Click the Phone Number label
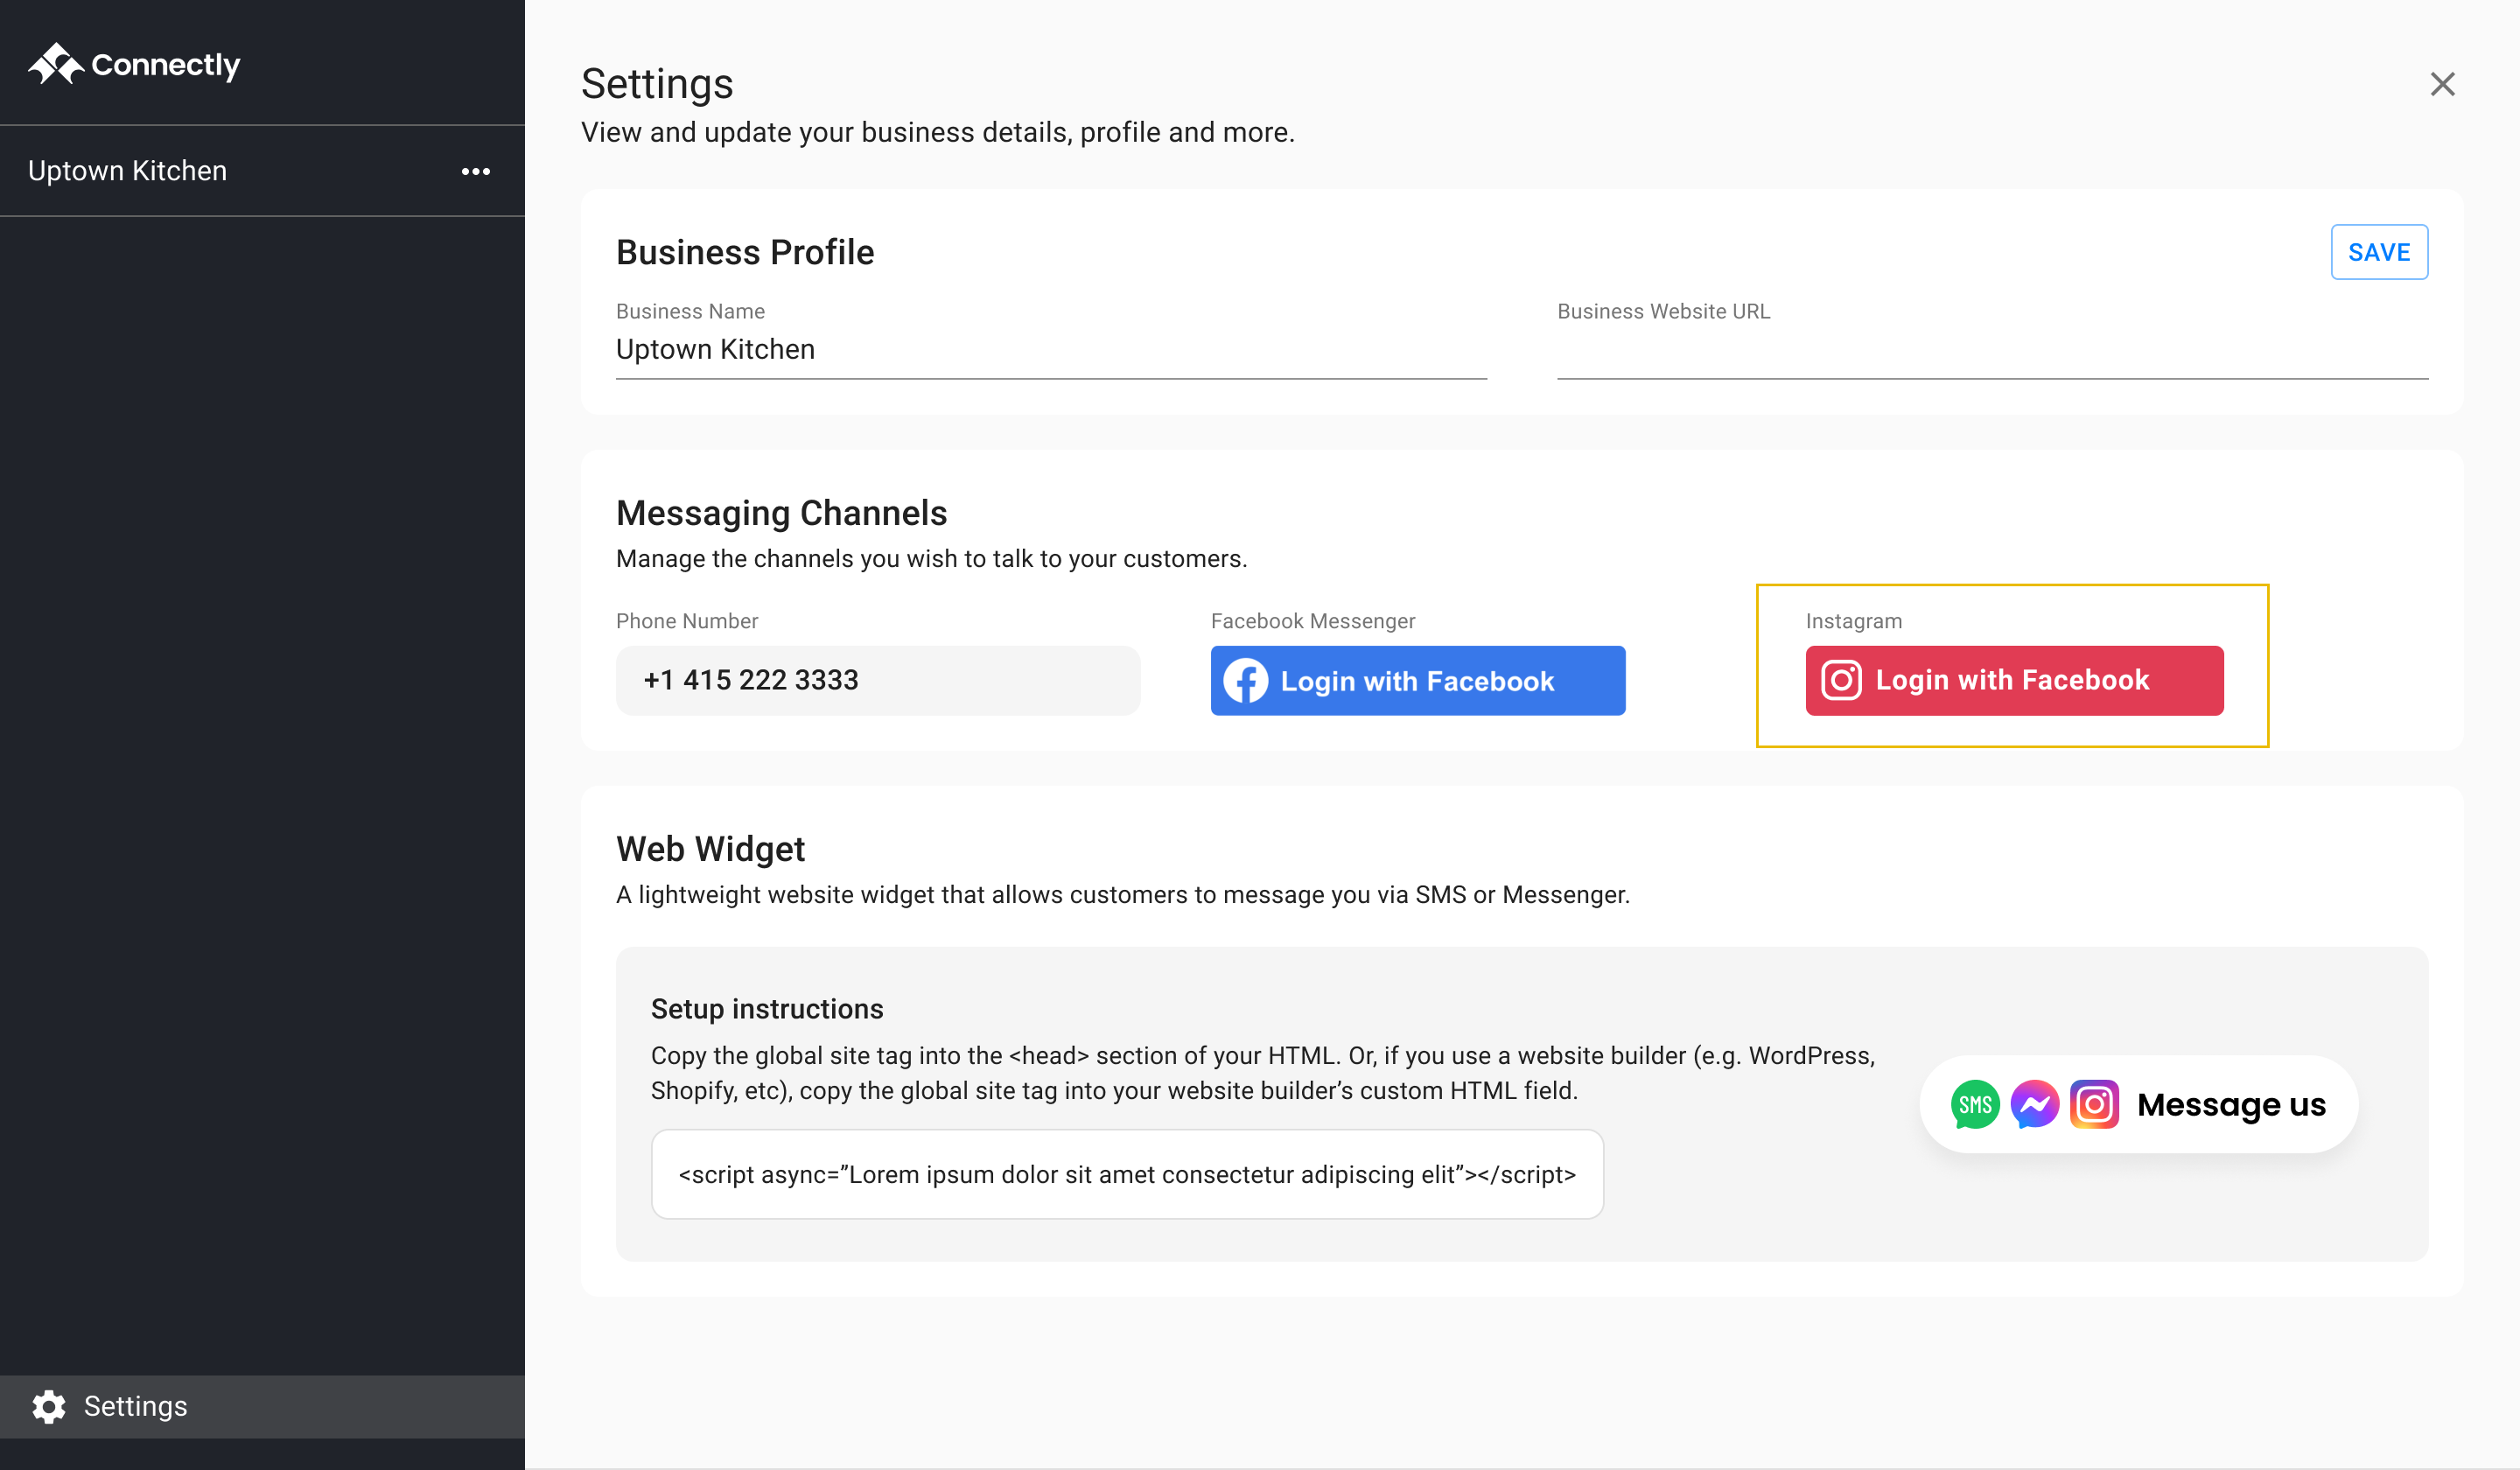Screen dimensions: 2520x1470 [x=687, y=621]
